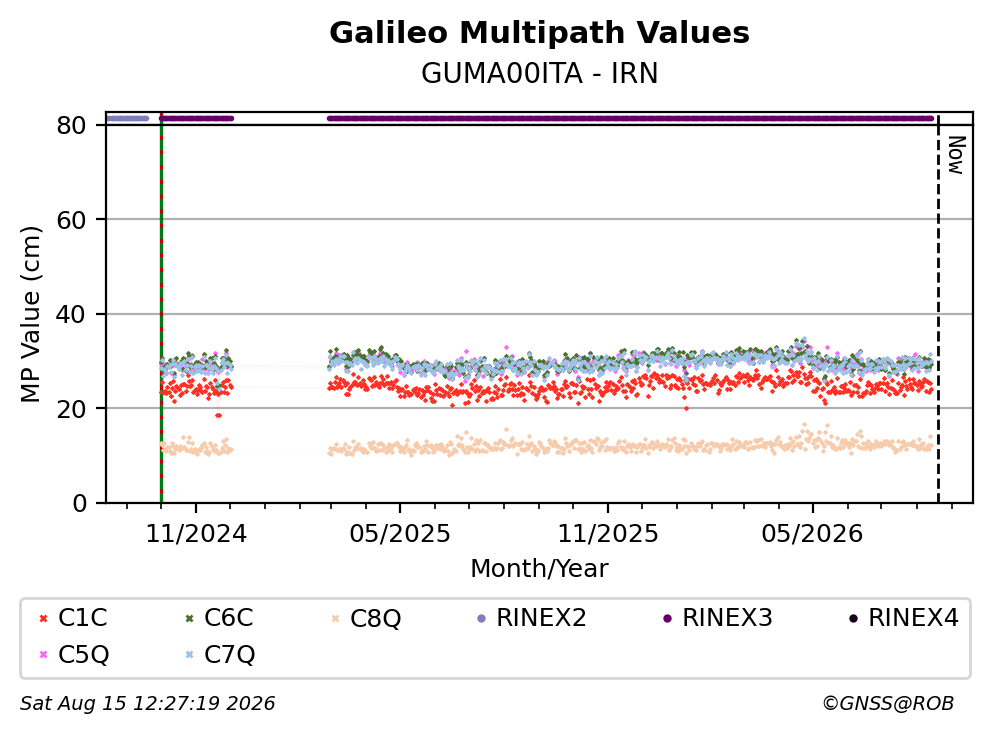Click the 11/2024 x-axis tick label
This screenshot has height=734, width=992.
pos(196,534)
